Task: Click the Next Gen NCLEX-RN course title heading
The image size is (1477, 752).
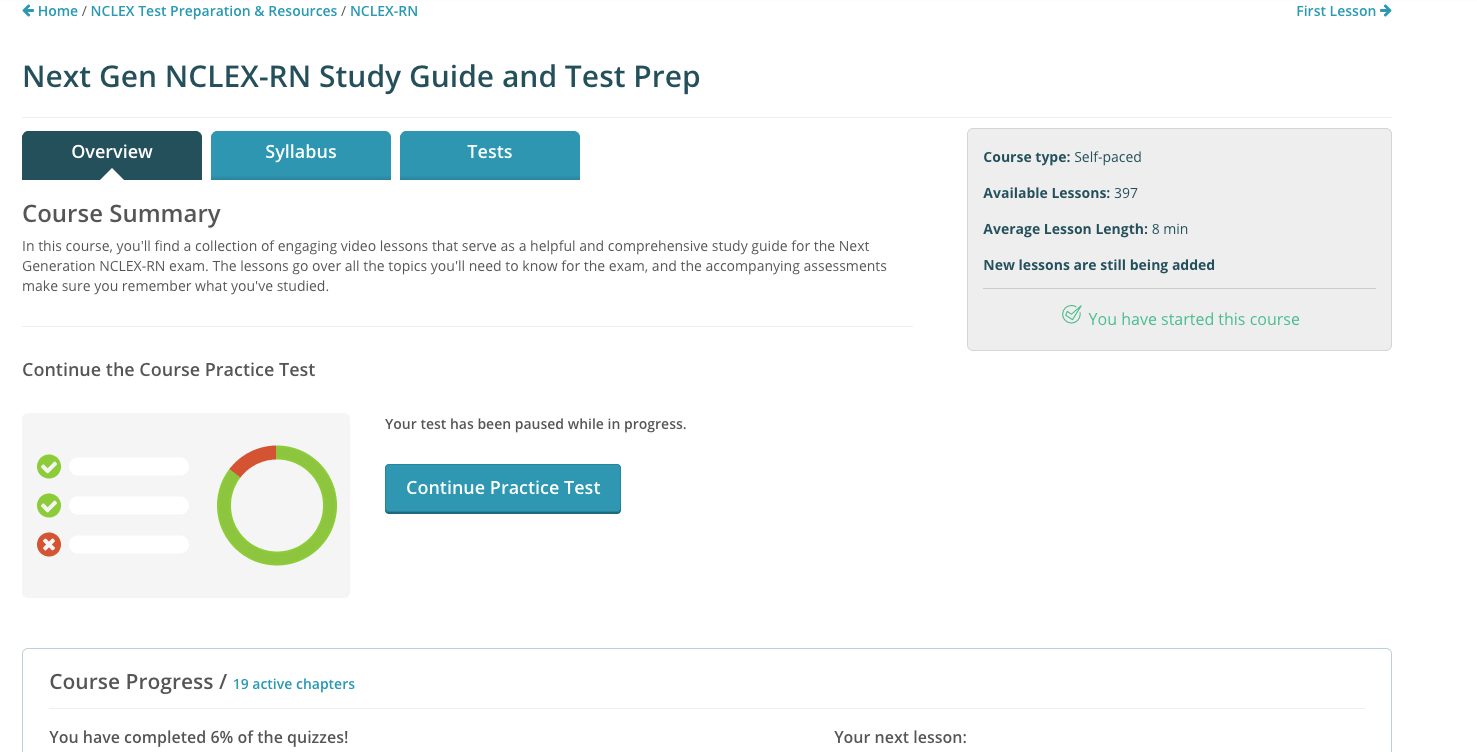Action: point(361,77)
